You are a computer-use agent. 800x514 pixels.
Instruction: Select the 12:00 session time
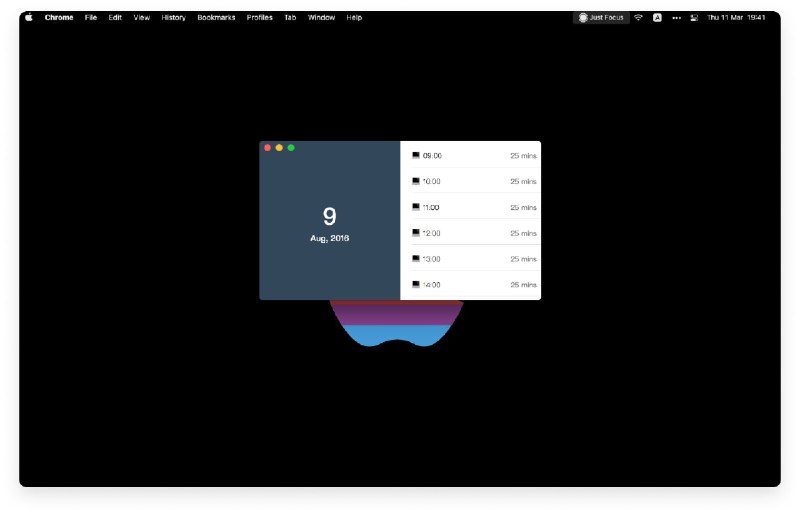coord(432,233)
